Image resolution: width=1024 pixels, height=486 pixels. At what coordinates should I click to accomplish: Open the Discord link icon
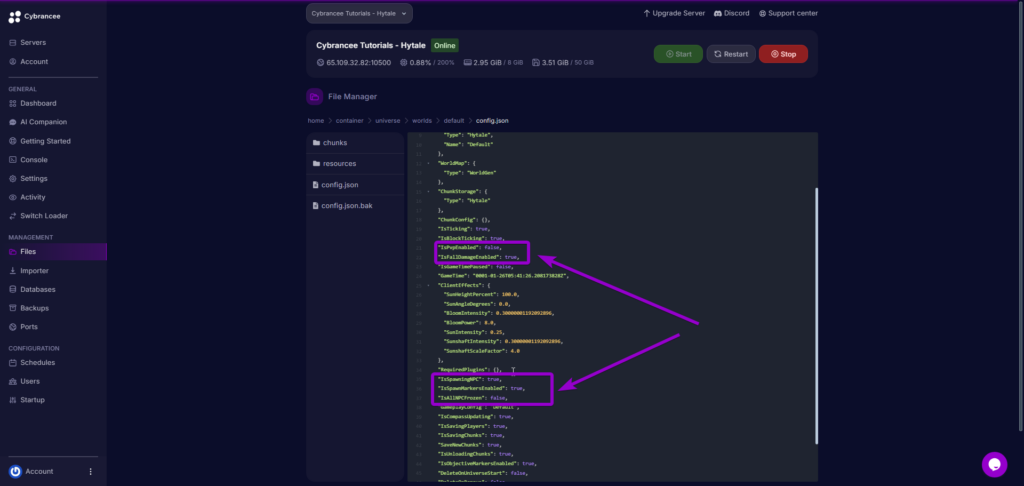(721, 13)
